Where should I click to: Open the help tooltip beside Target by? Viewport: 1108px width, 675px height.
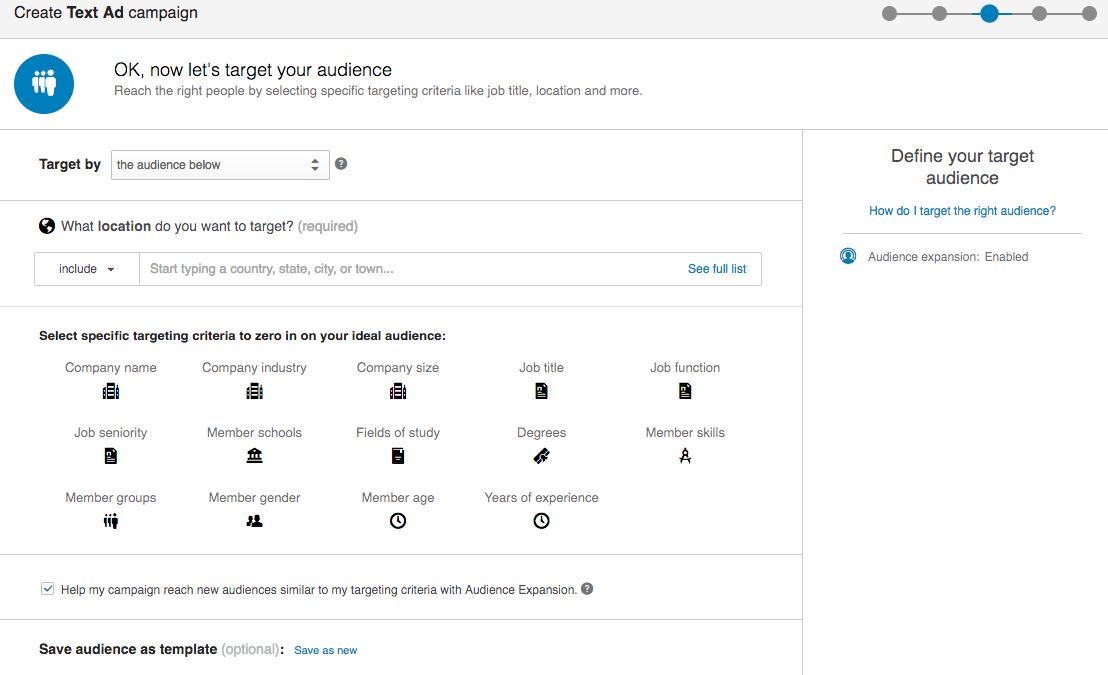[x=341, y=162]
